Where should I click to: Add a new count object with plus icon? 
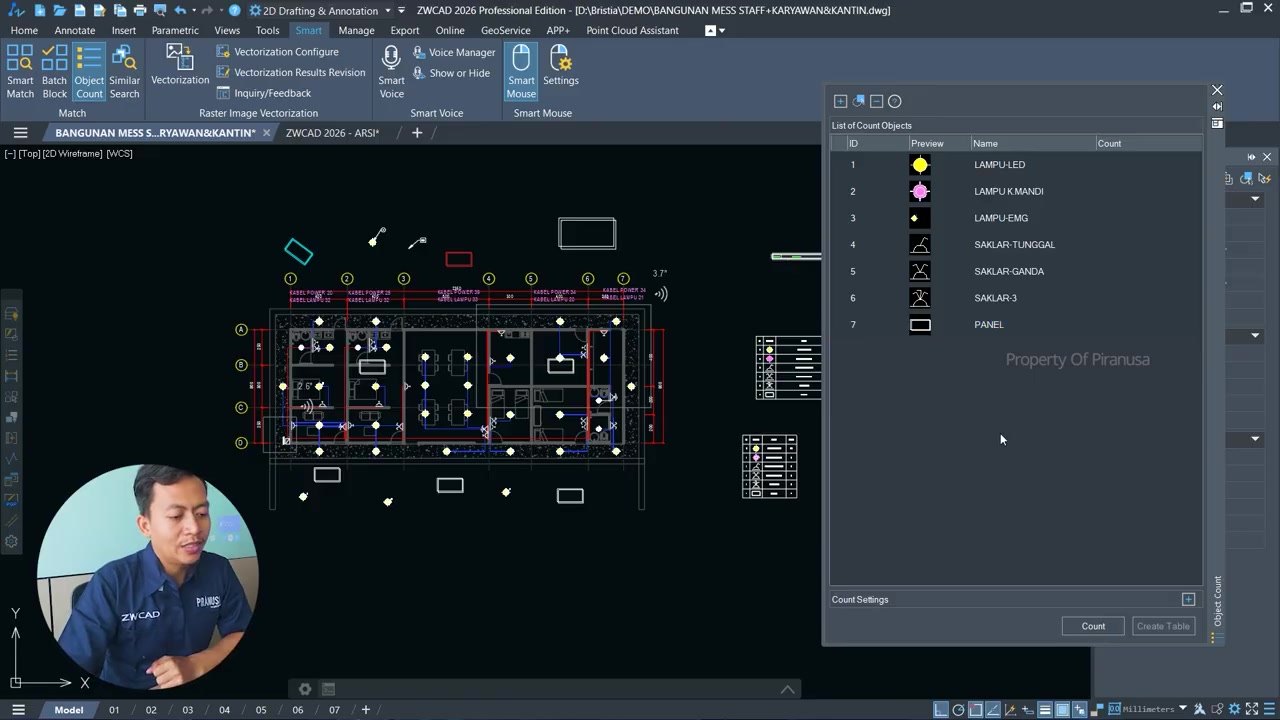click(x=840, y=101)
